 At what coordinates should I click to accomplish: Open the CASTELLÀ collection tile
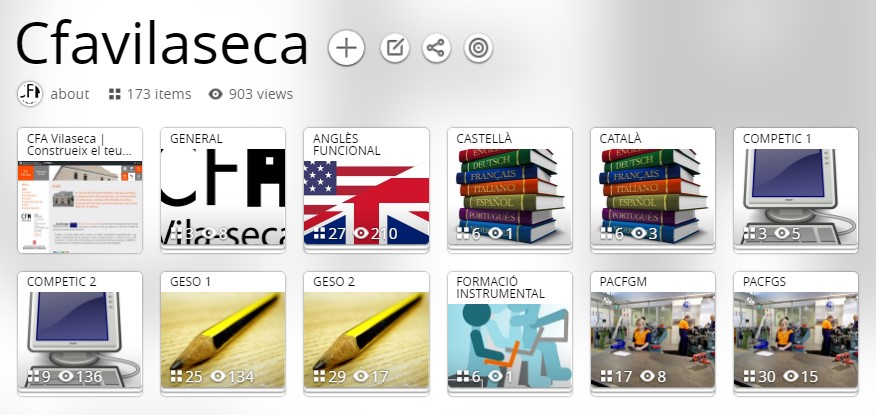tap(510, 190)
